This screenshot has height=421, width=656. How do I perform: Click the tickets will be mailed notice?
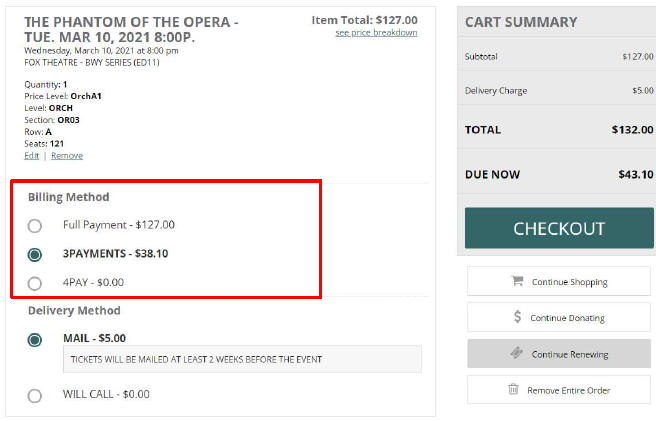click(194, 359)
